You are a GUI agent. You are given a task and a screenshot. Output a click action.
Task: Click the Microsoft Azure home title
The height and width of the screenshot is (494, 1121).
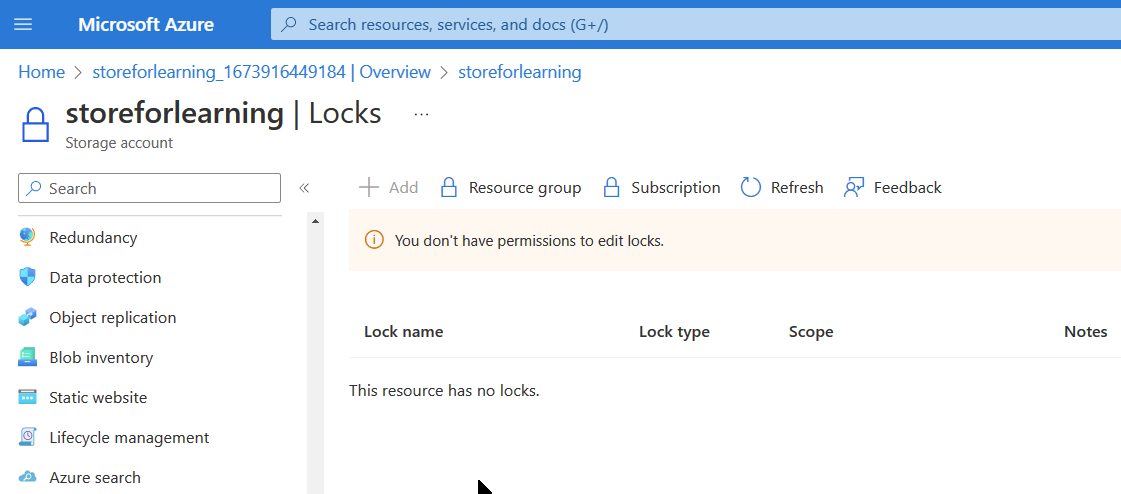[x=146, y=24]
